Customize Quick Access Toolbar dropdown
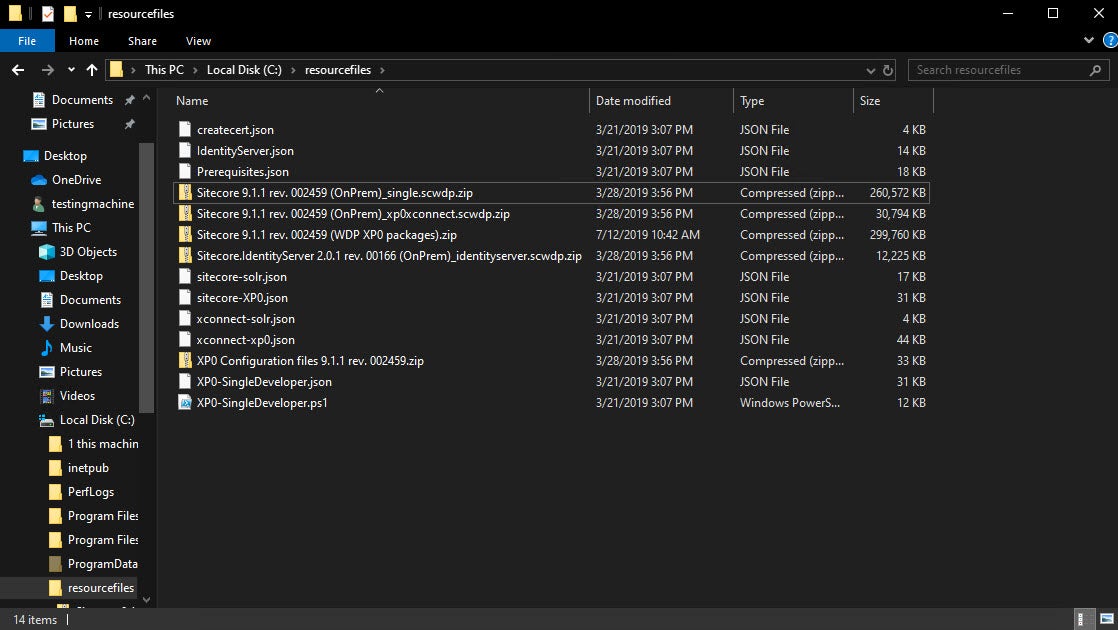The image size is (1118, 630). (88, 14)
